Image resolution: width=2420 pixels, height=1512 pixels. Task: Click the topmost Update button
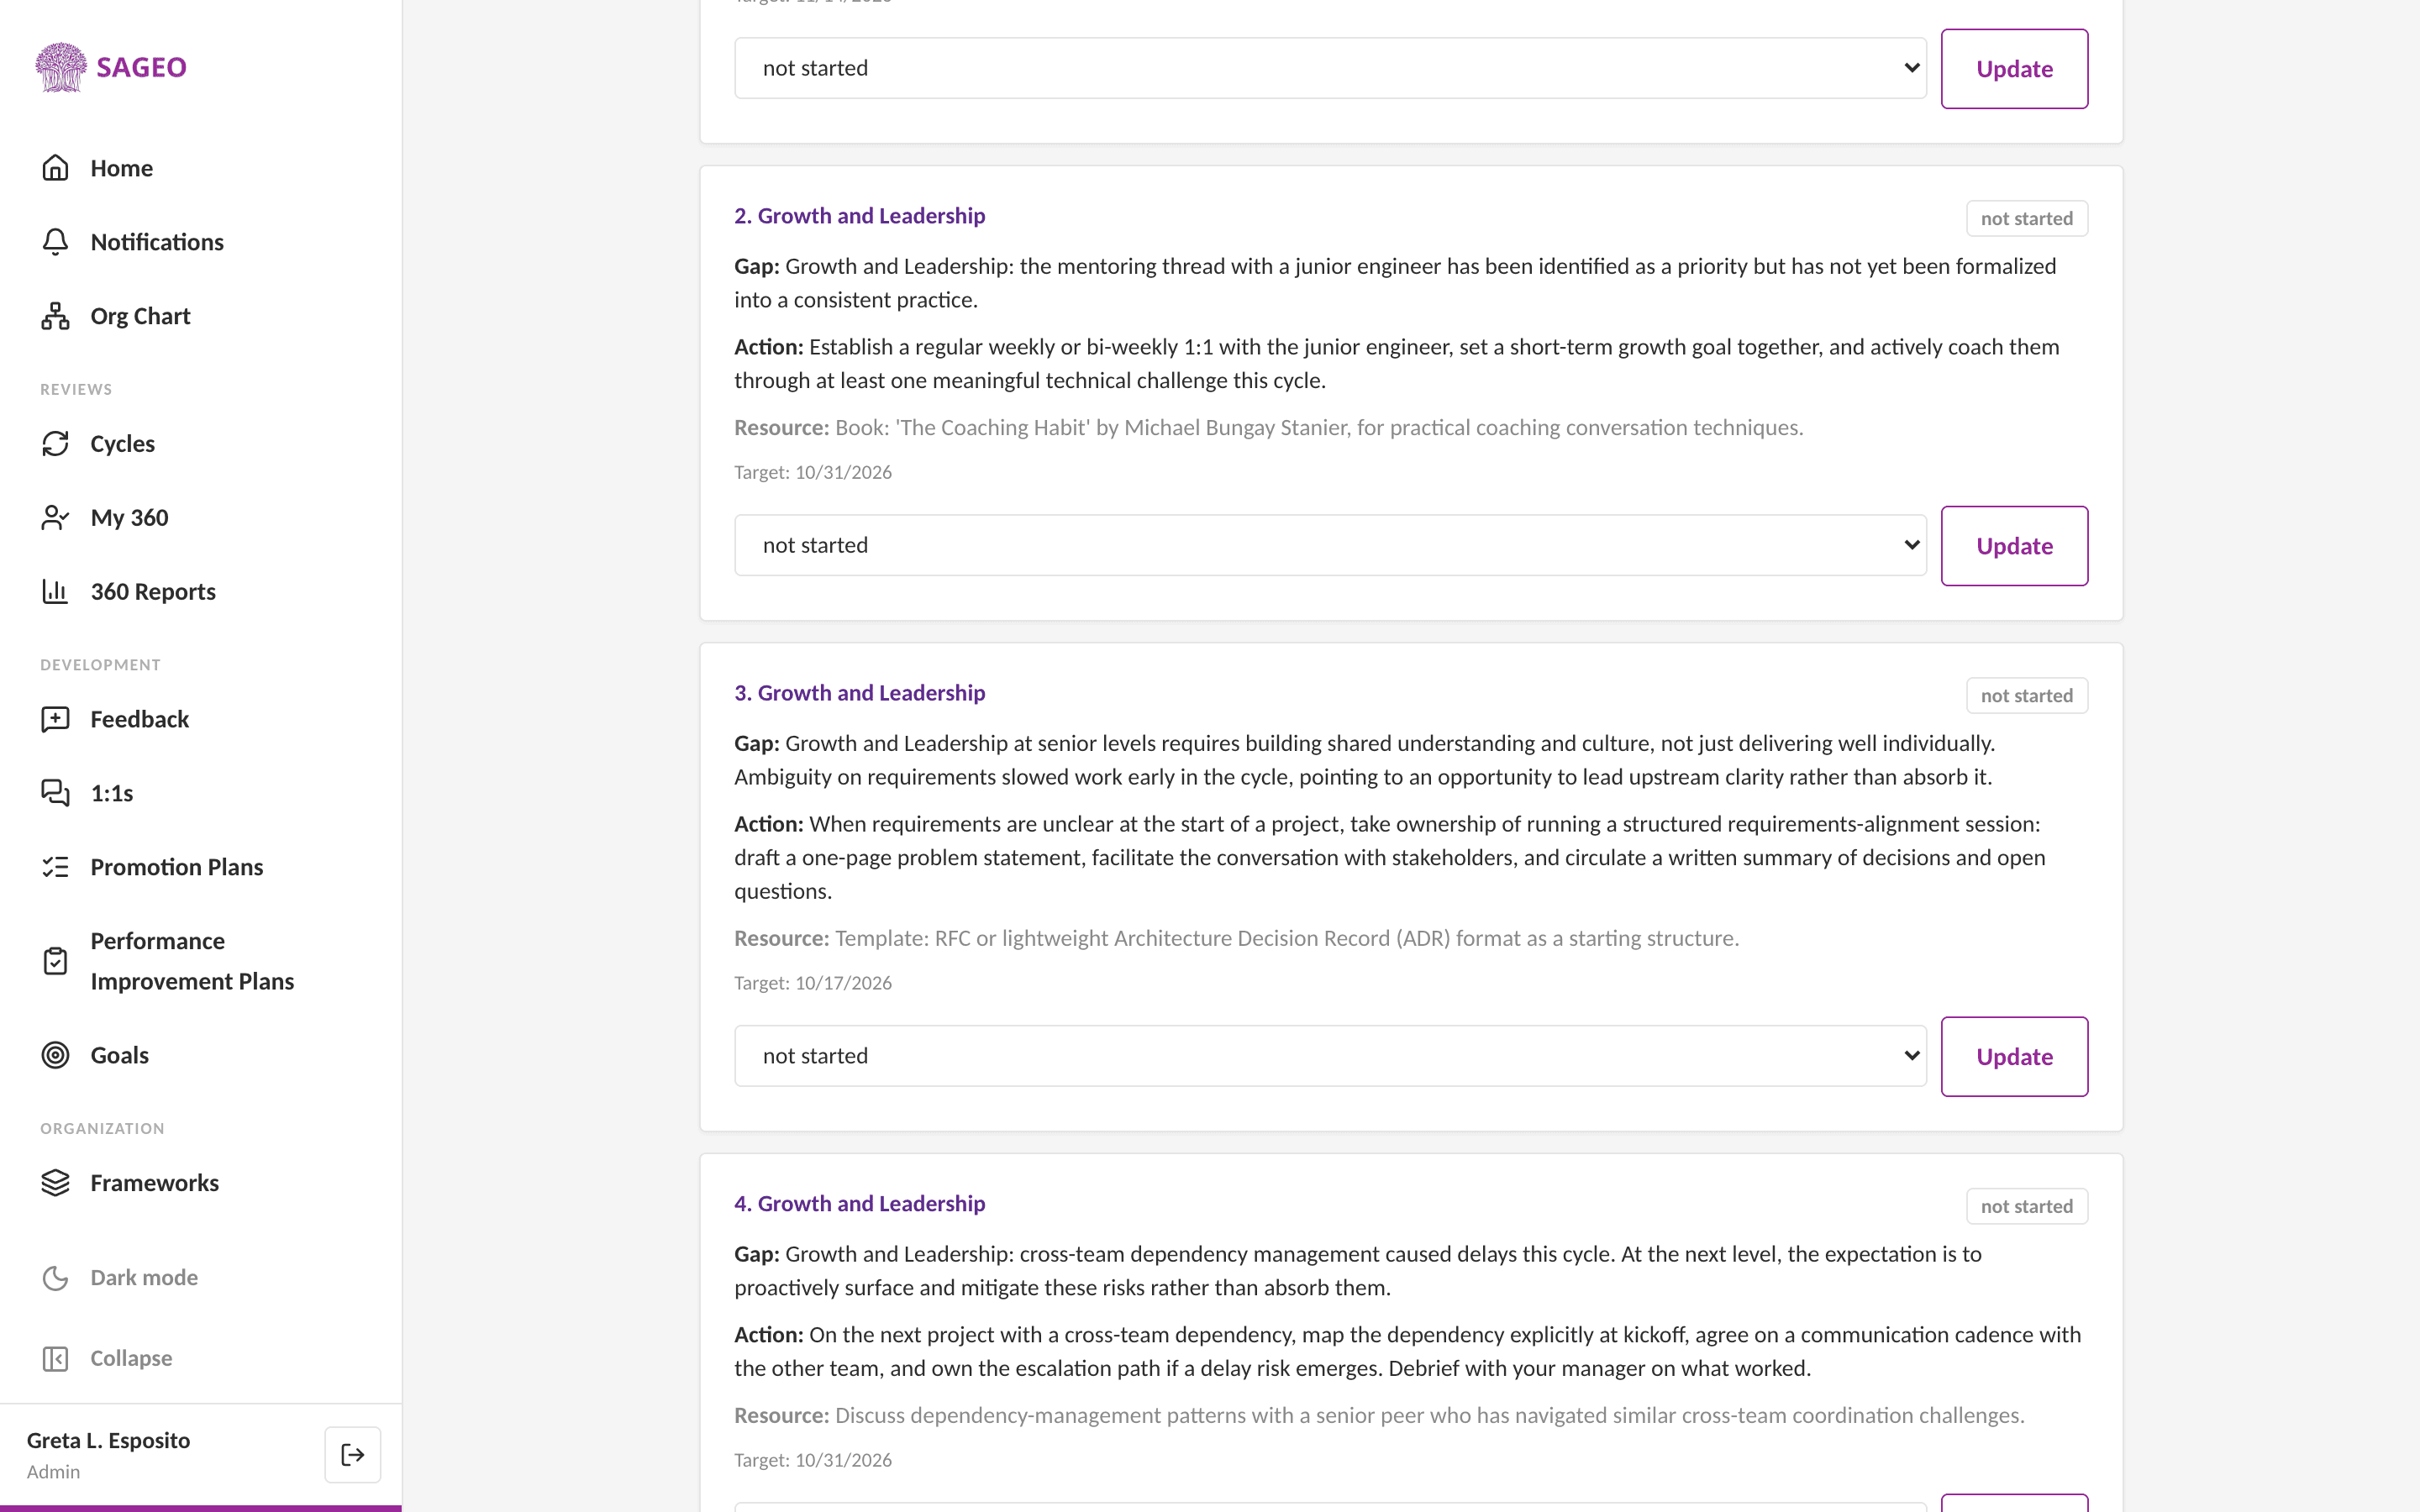coord(2014,69)
